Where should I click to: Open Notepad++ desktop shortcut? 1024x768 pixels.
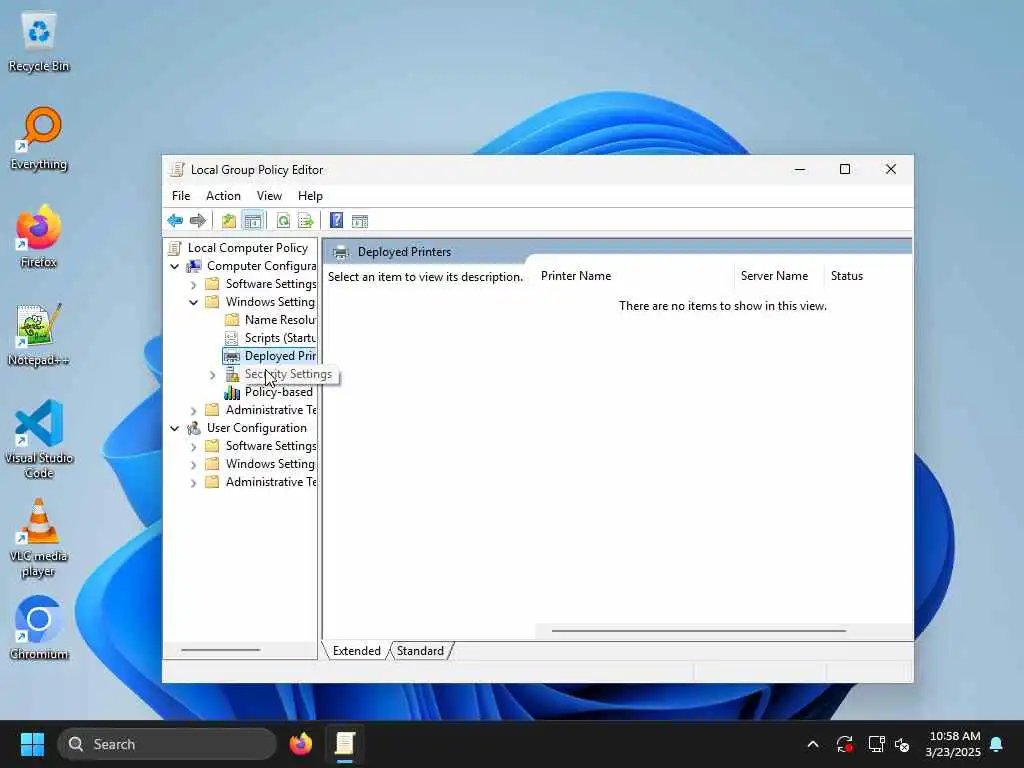click(x=39, y=335)
